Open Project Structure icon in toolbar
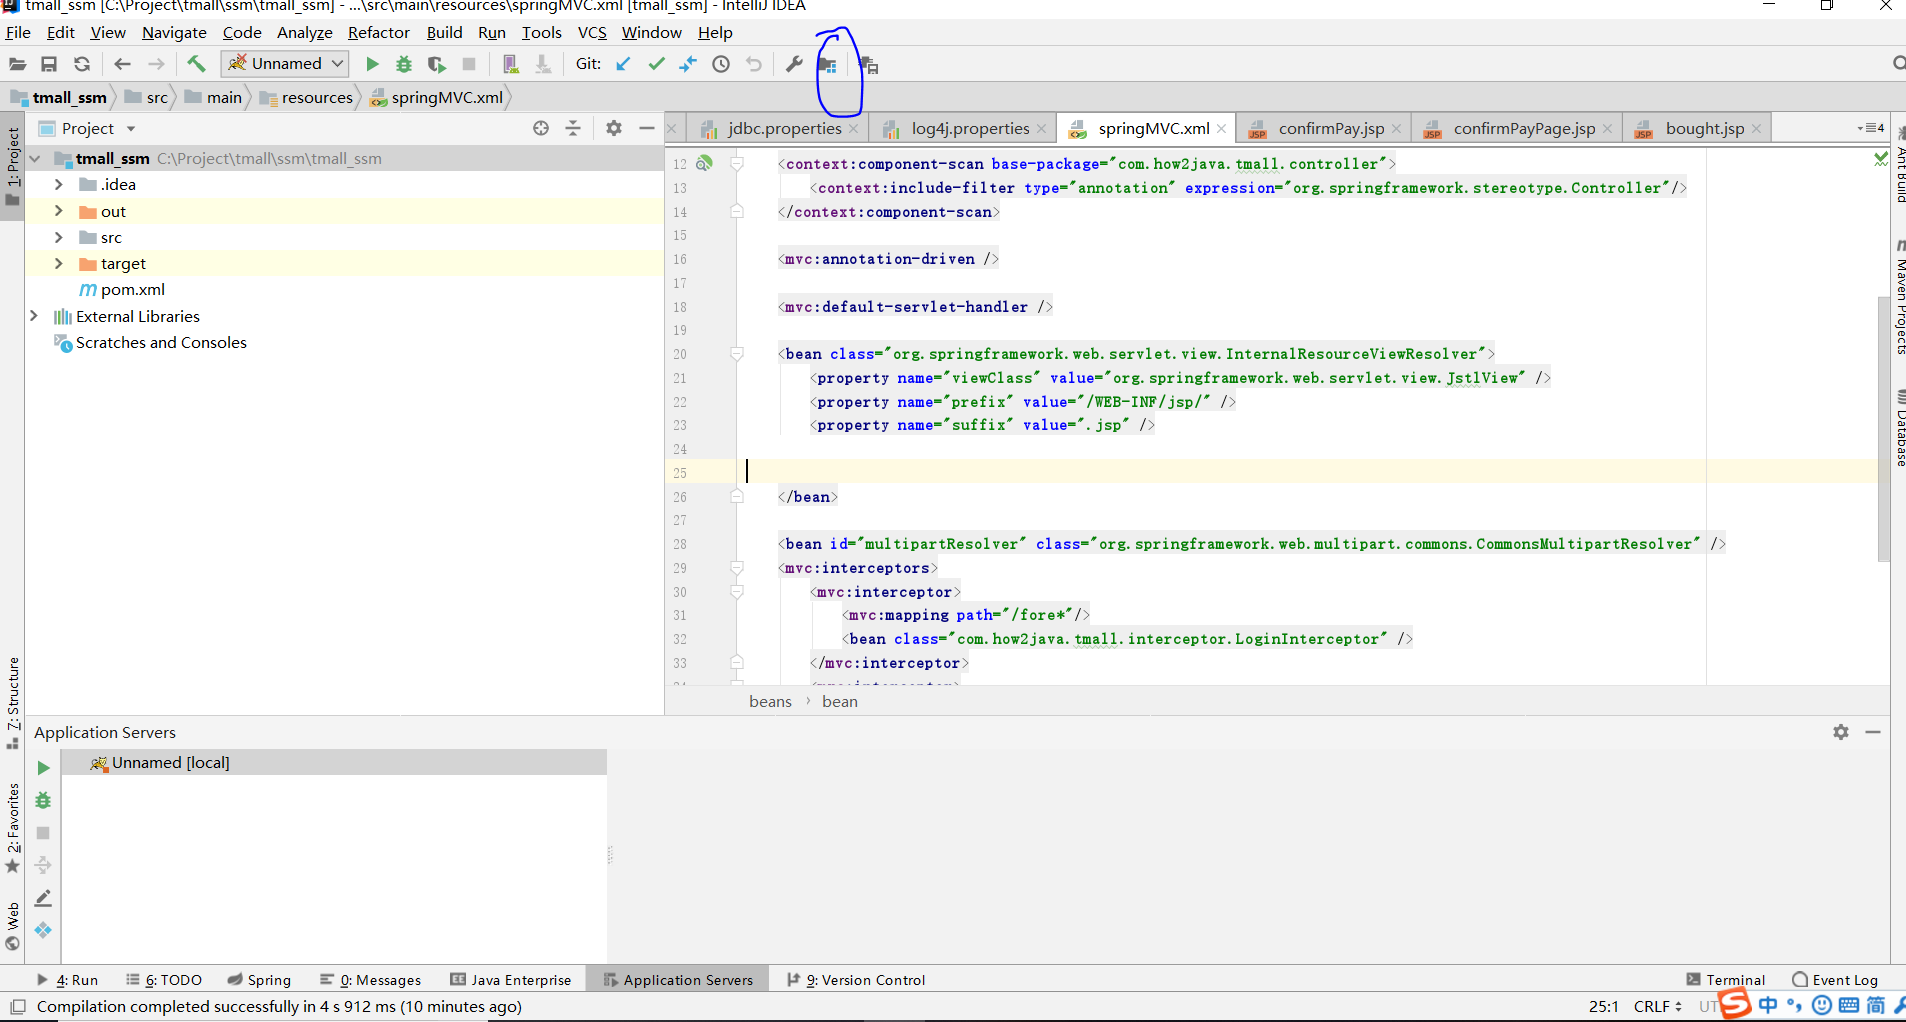The height and width of the screenshot is (1022, 1906). (x=828, y=65)
